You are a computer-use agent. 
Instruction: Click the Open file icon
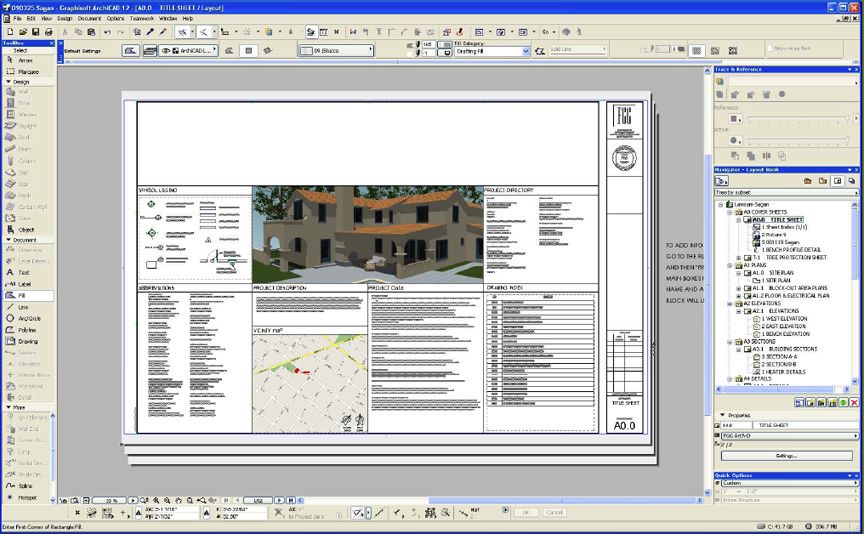pyautogui.click(x=23, y=32)
